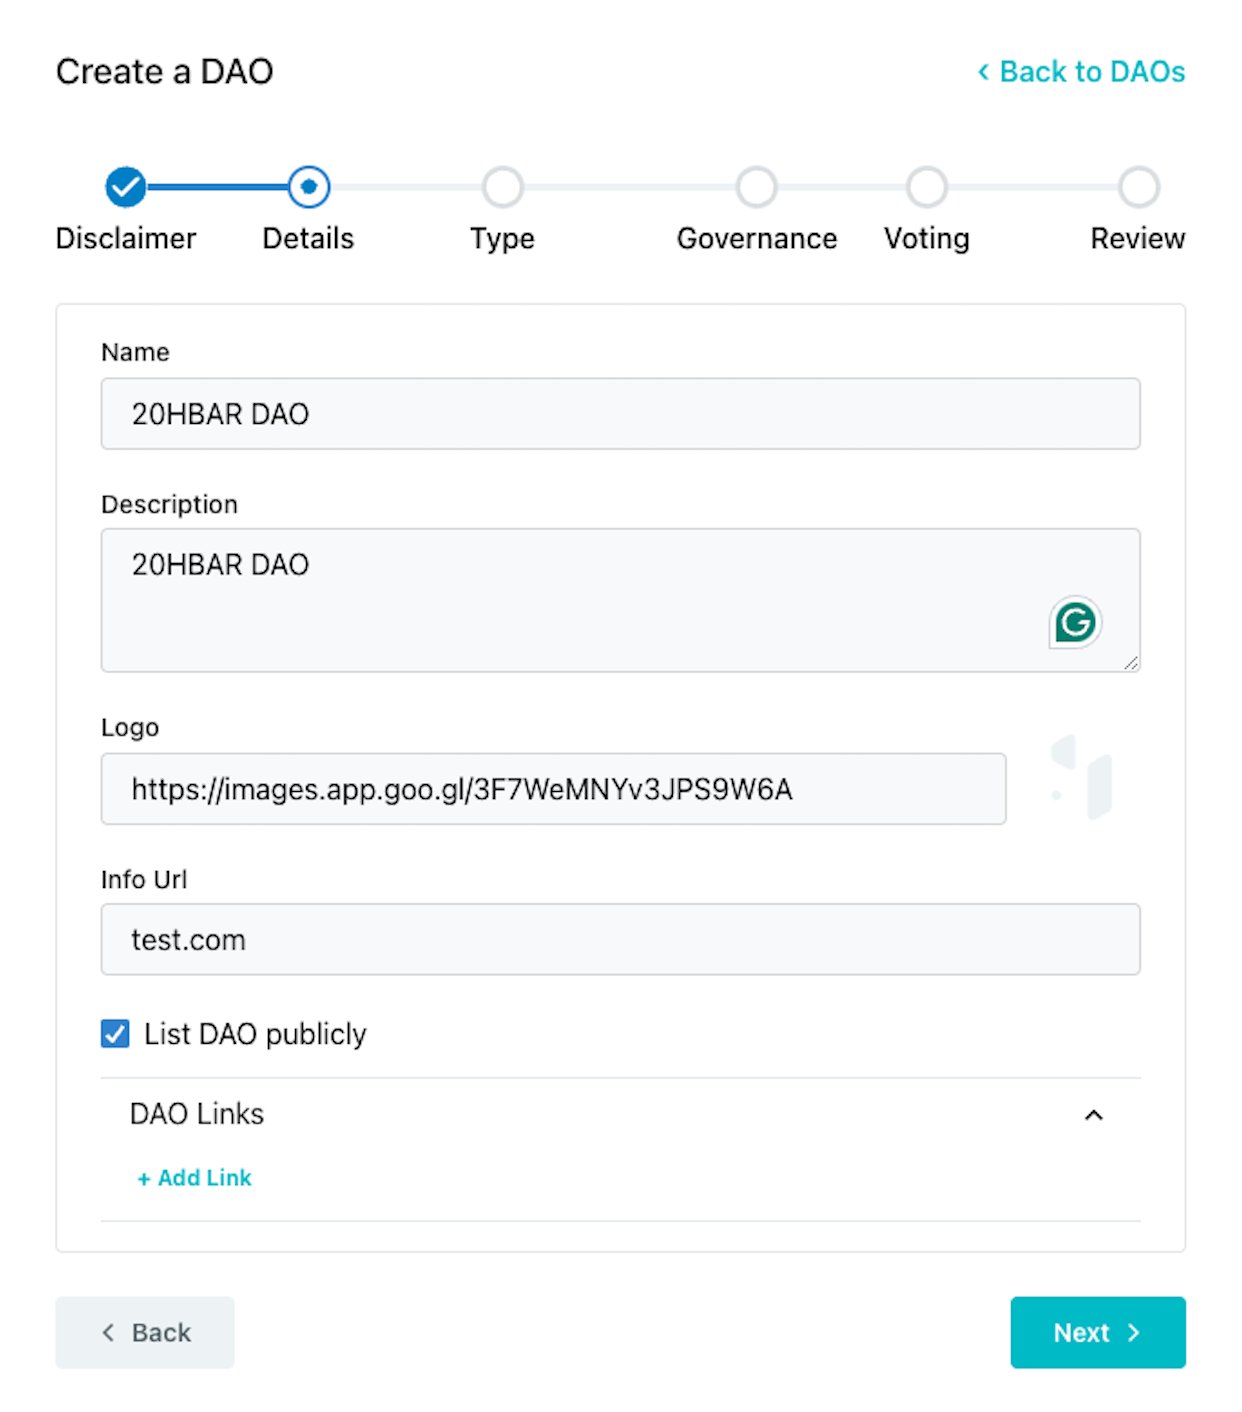Screen dimensions: 1242x1412
Task: Uncheck the List DAO publicly checkbox
Action: pos(115,1033)
